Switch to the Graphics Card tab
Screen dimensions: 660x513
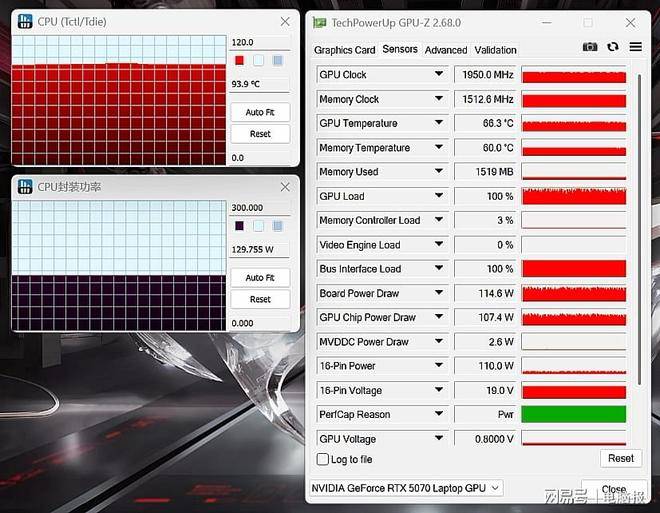[344, 50]
